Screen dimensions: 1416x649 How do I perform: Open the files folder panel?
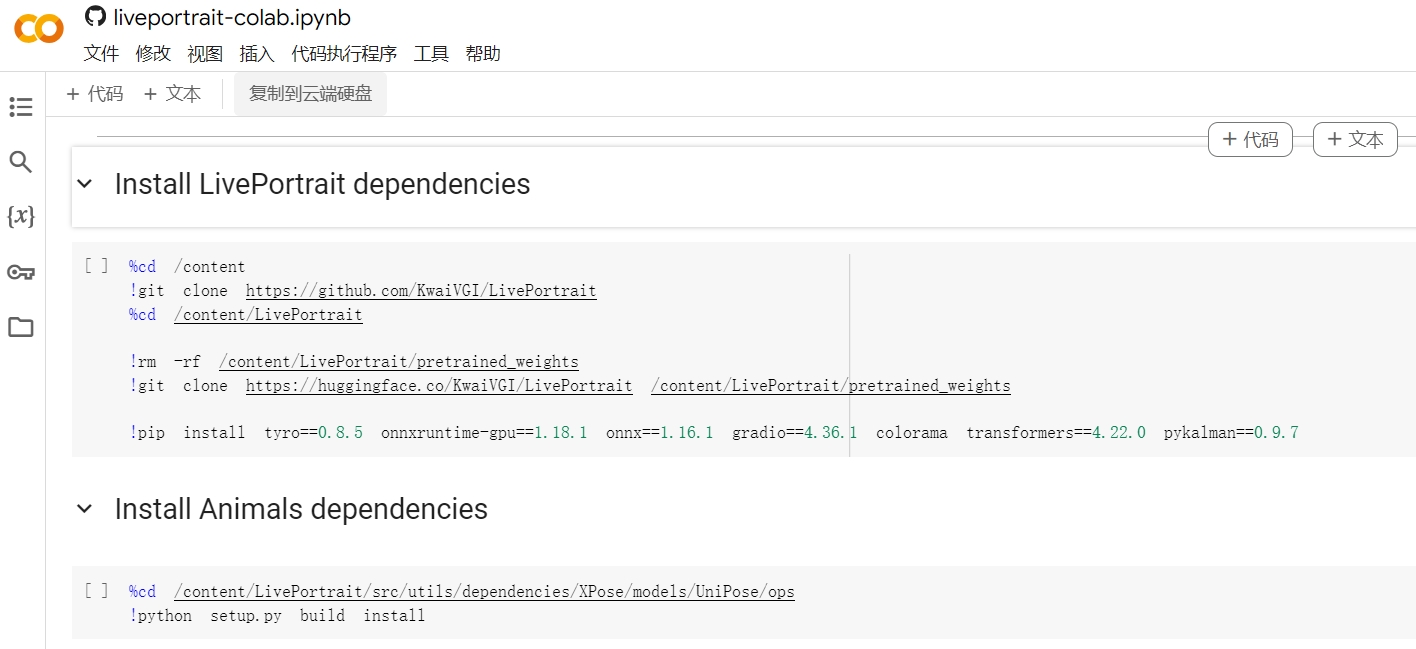click(21, 327)
